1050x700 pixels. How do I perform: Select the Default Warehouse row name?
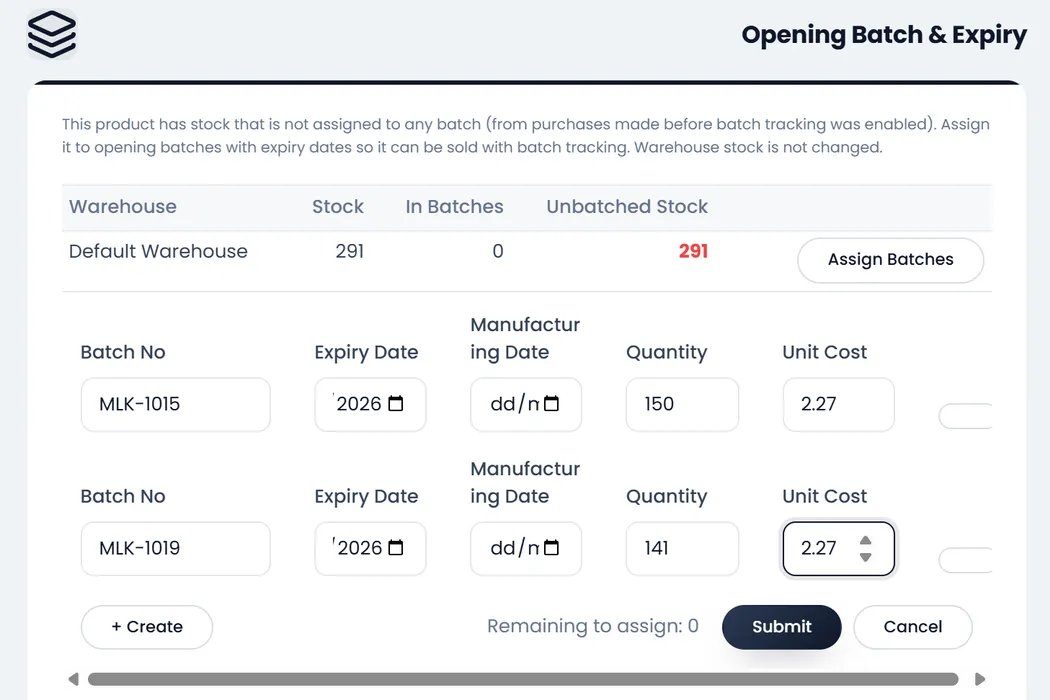158,251
